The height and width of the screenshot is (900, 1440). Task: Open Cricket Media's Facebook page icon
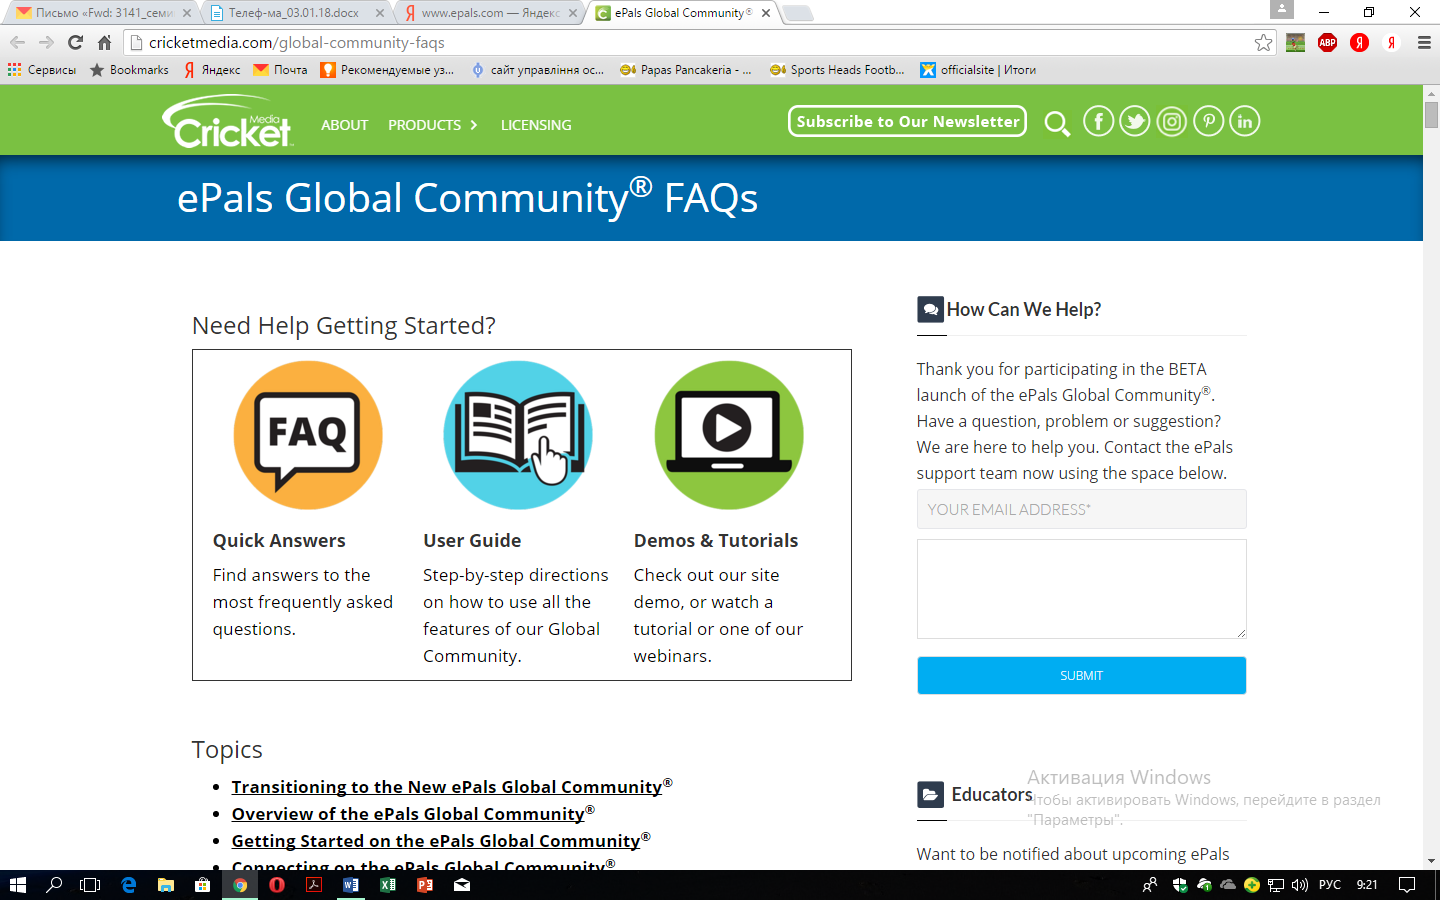(1098, 122)
